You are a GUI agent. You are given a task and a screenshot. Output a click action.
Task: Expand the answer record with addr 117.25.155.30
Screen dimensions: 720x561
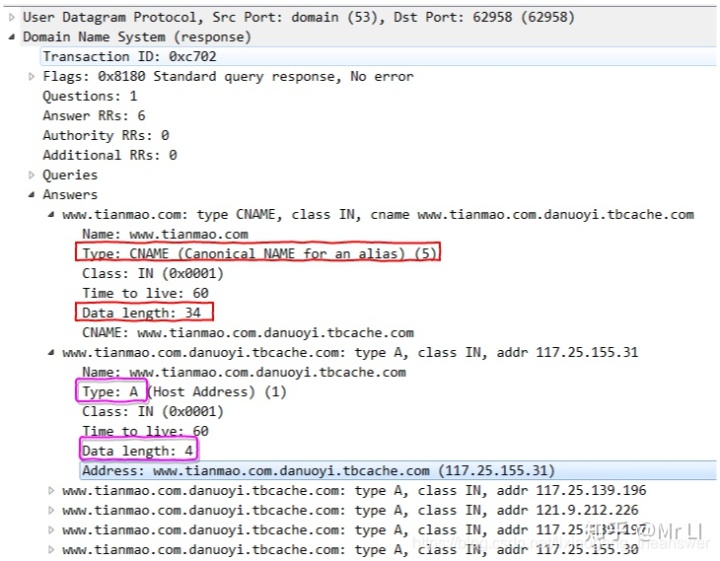coord(51,550)
